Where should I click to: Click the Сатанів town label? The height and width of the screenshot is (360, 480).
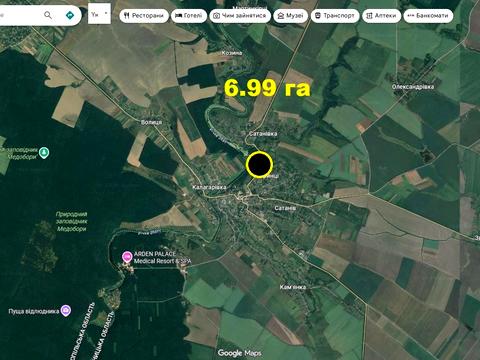tap(285, 208)
